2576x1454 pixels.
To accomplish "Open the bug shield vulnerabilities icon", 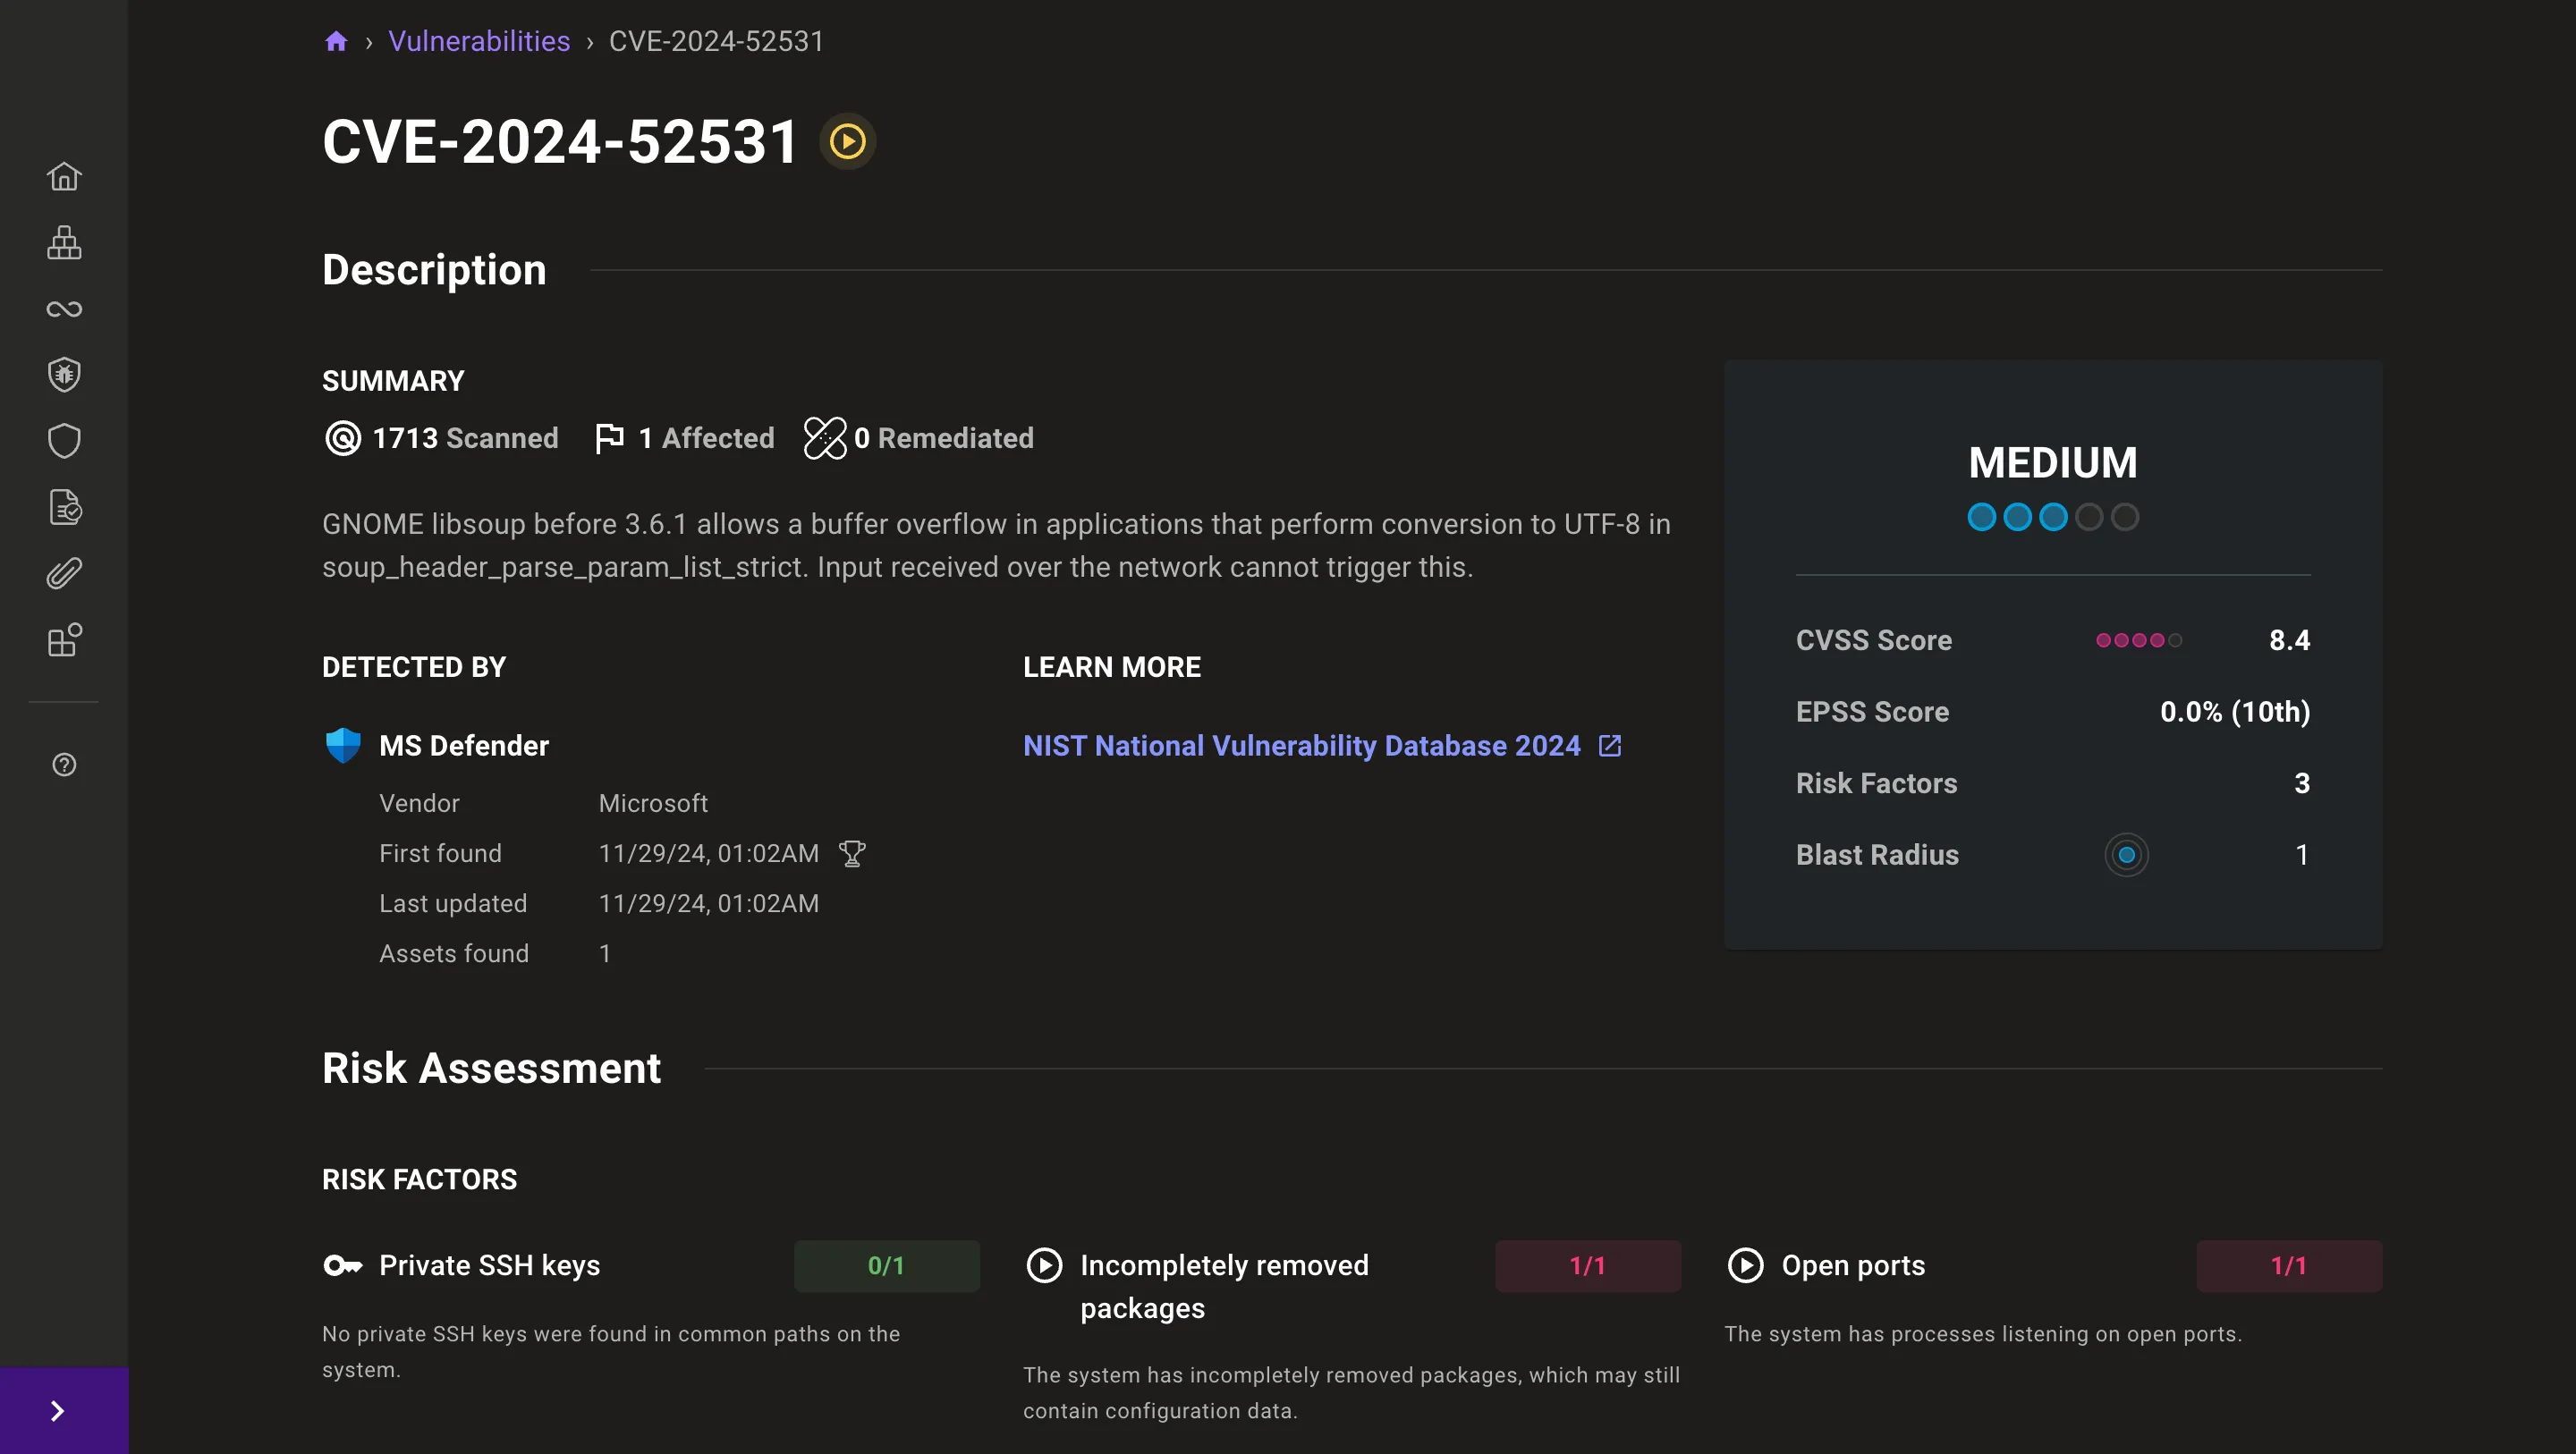I will (64, 375).
